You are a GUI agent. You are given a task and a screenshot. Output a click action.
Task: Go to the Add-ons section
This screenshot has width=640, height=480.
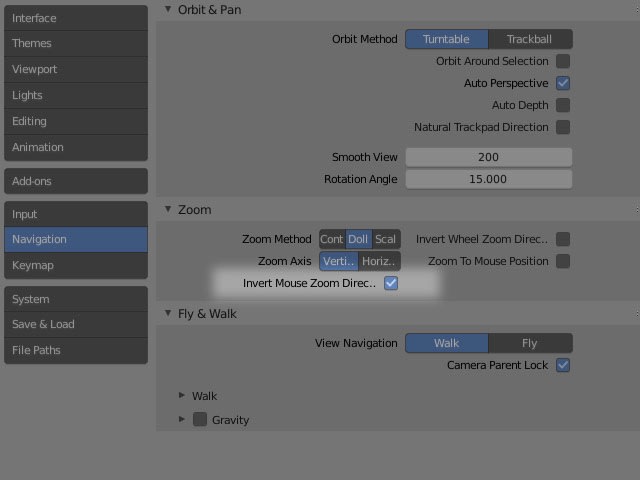(x=75, y=181)
